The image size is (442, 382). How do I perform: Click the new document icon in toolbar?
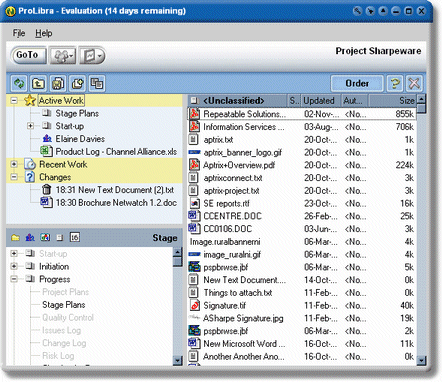pos(77,83)
